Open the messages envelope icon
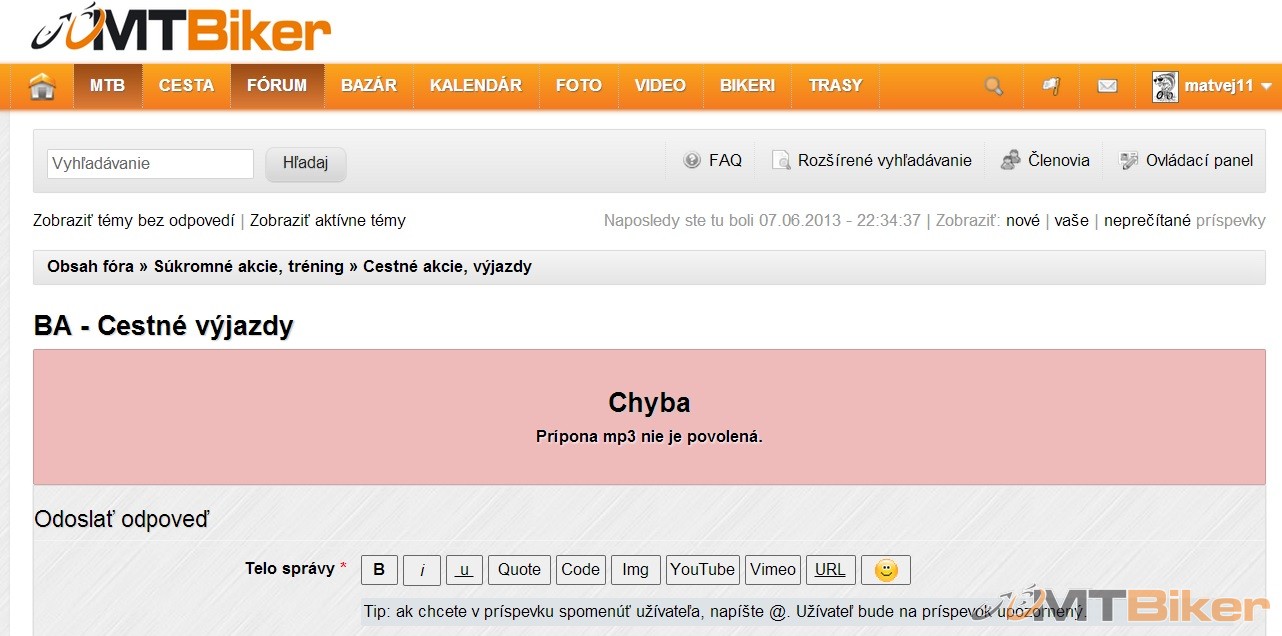1282x636 pixels. point(1107,86)
